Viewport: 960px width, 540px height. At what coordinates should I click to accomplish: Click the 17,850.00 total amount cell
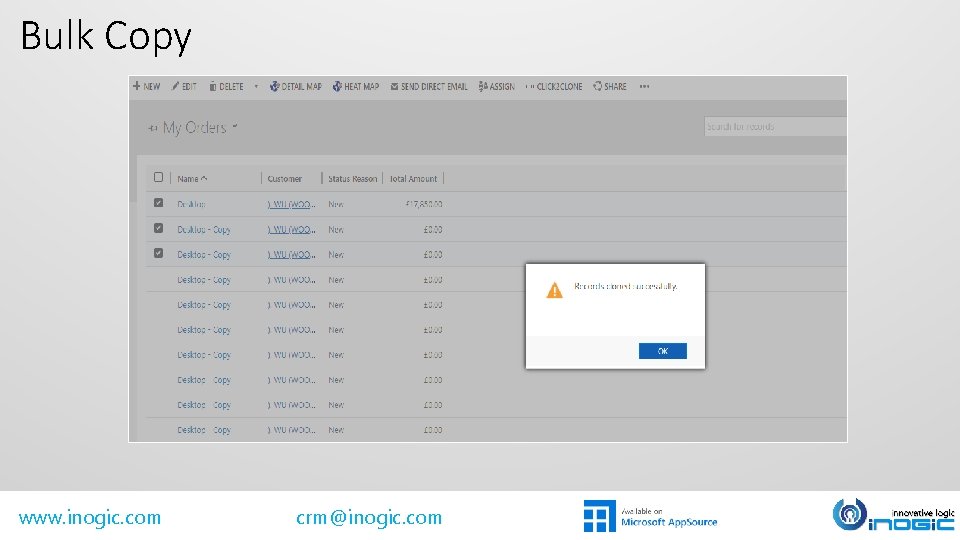423,204
